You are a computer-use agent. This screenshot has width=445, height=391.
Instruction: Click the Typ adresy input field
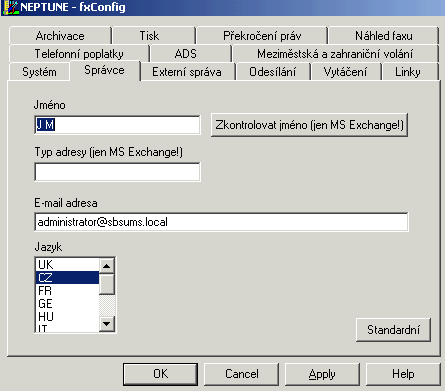(x=117, y=172)
